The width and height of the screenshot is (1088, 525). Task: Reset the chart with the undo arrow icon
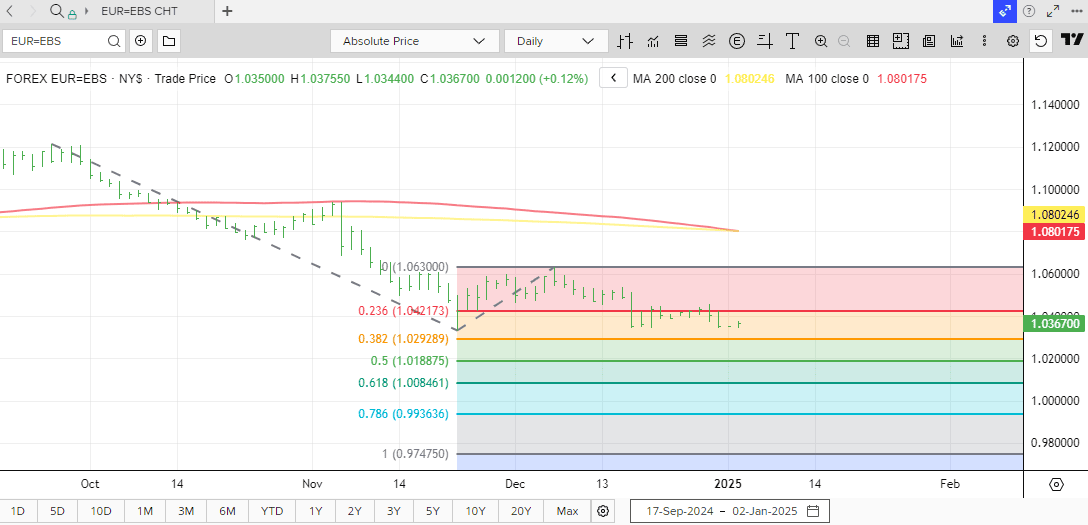coord(1041,41)
